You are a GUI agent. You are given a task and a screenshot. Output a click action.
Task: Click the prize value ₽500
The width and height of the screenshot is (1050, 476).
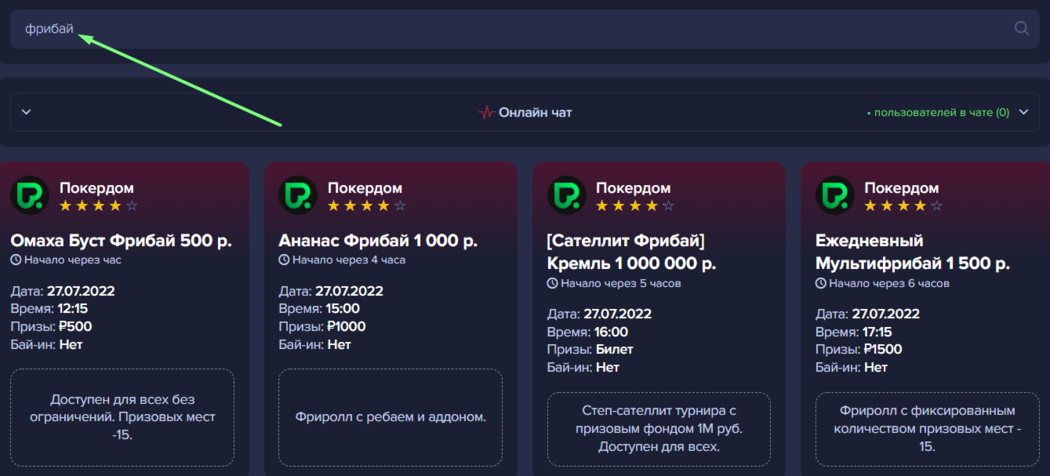(76, 327)
